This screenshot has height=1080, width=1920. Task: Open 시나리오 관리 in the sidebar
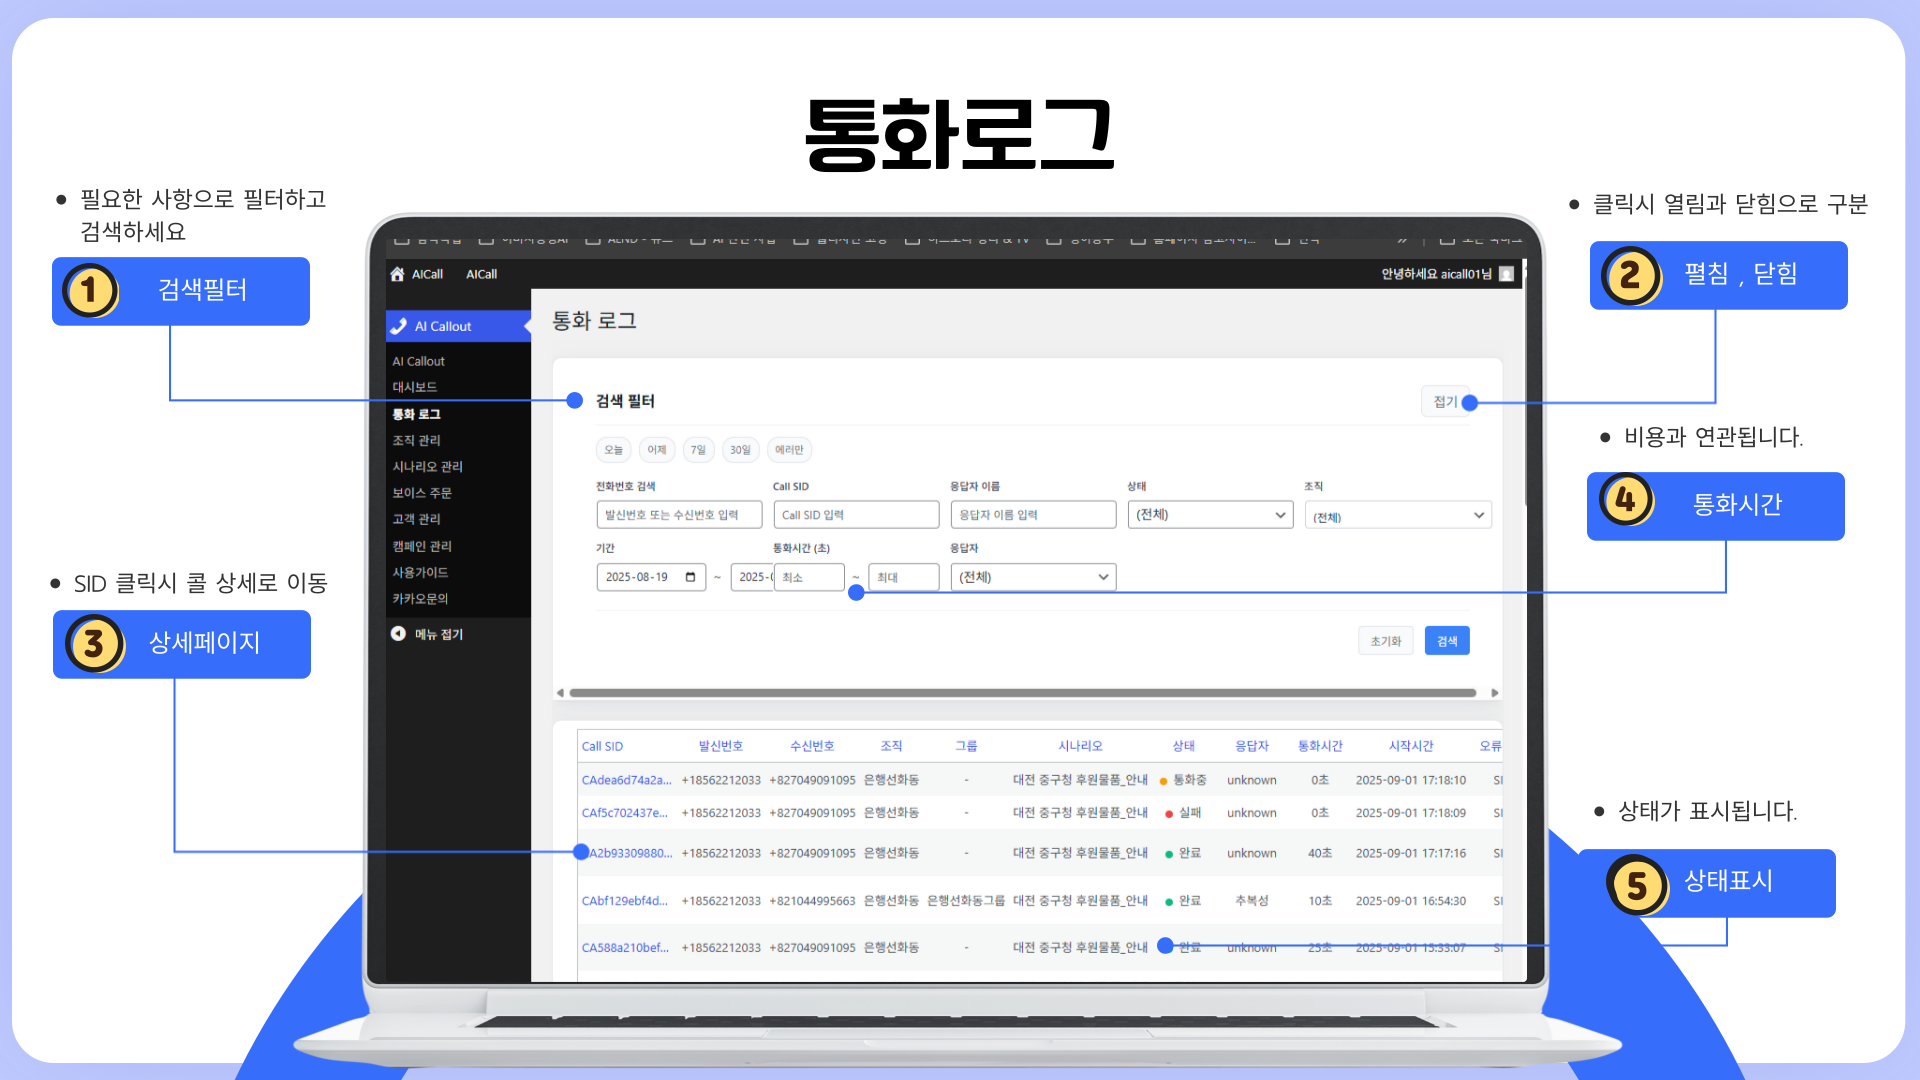427,467
